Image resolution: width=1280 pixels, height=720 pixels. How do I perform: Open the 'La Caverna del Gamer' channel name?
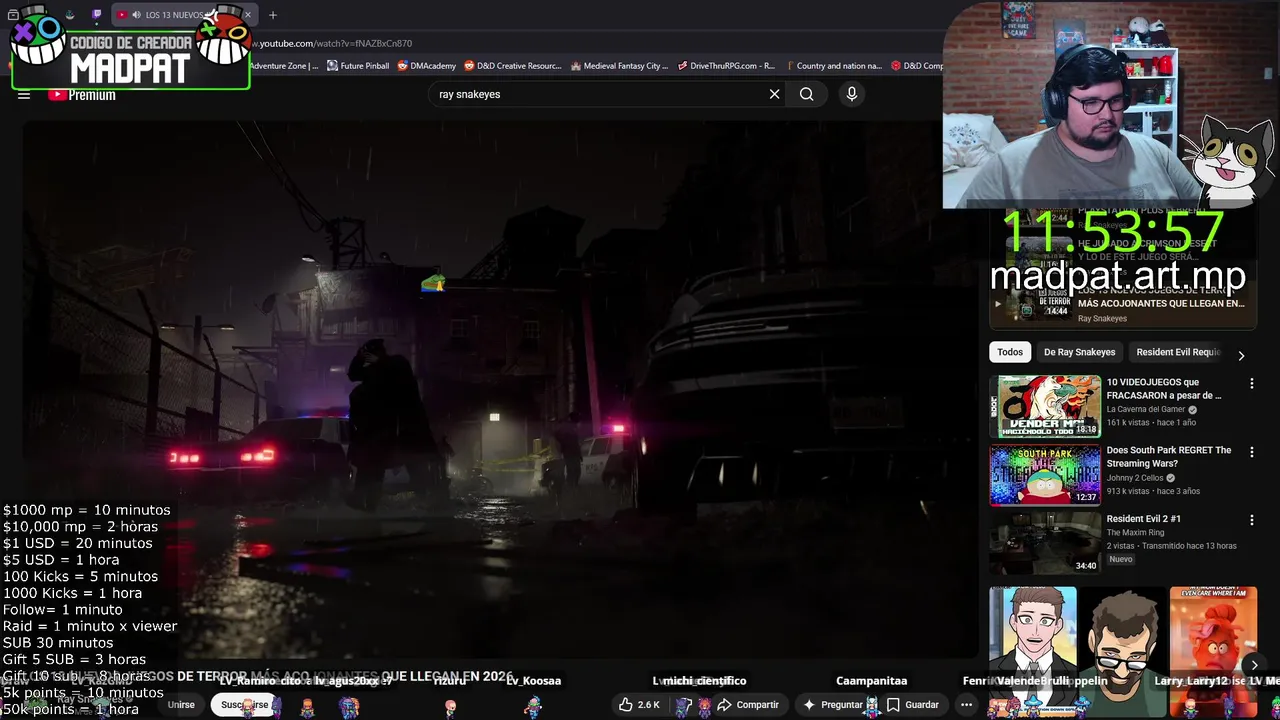[x=1145, y=409]
